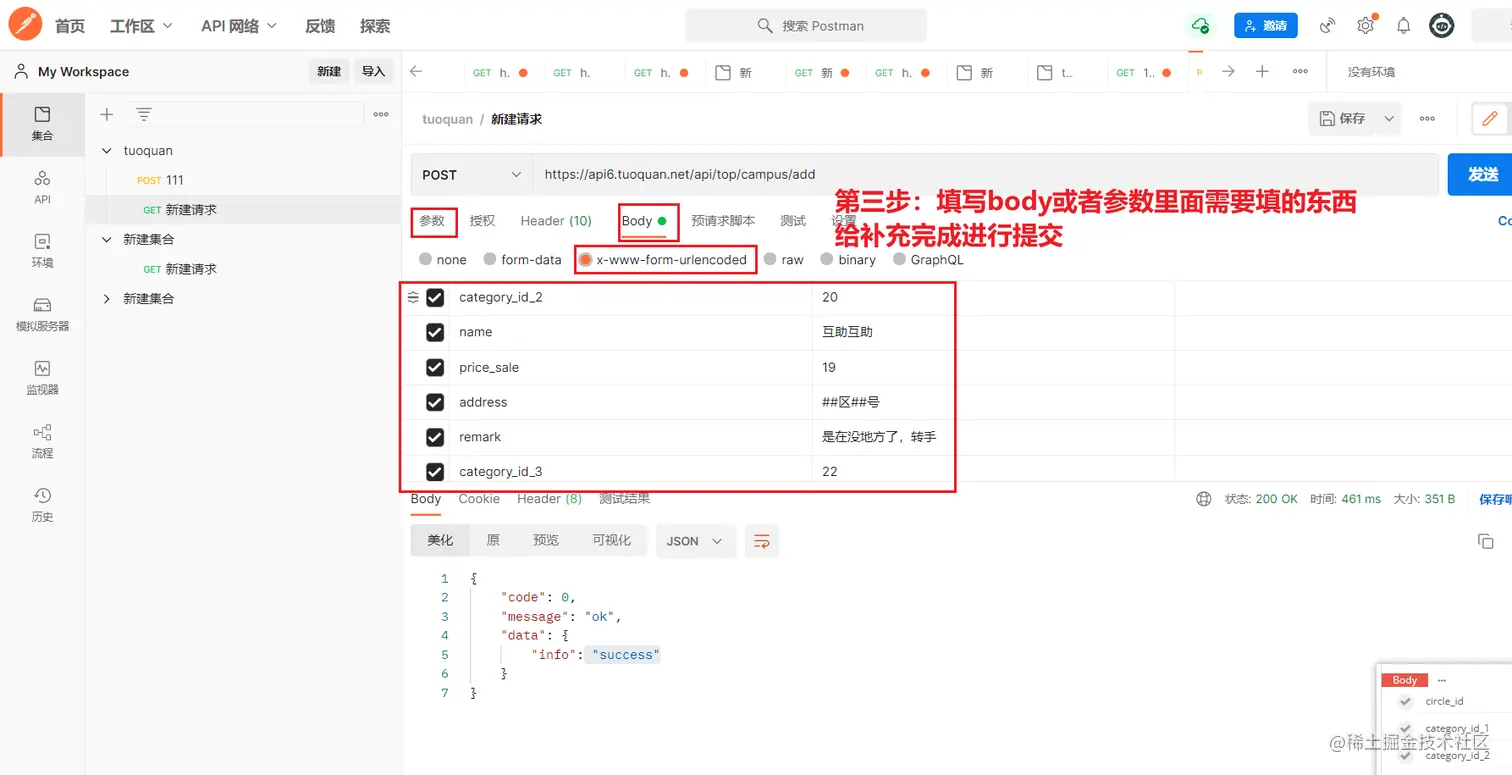
Task: Click the 邀请 invite button
Action: click(1265, 26)
